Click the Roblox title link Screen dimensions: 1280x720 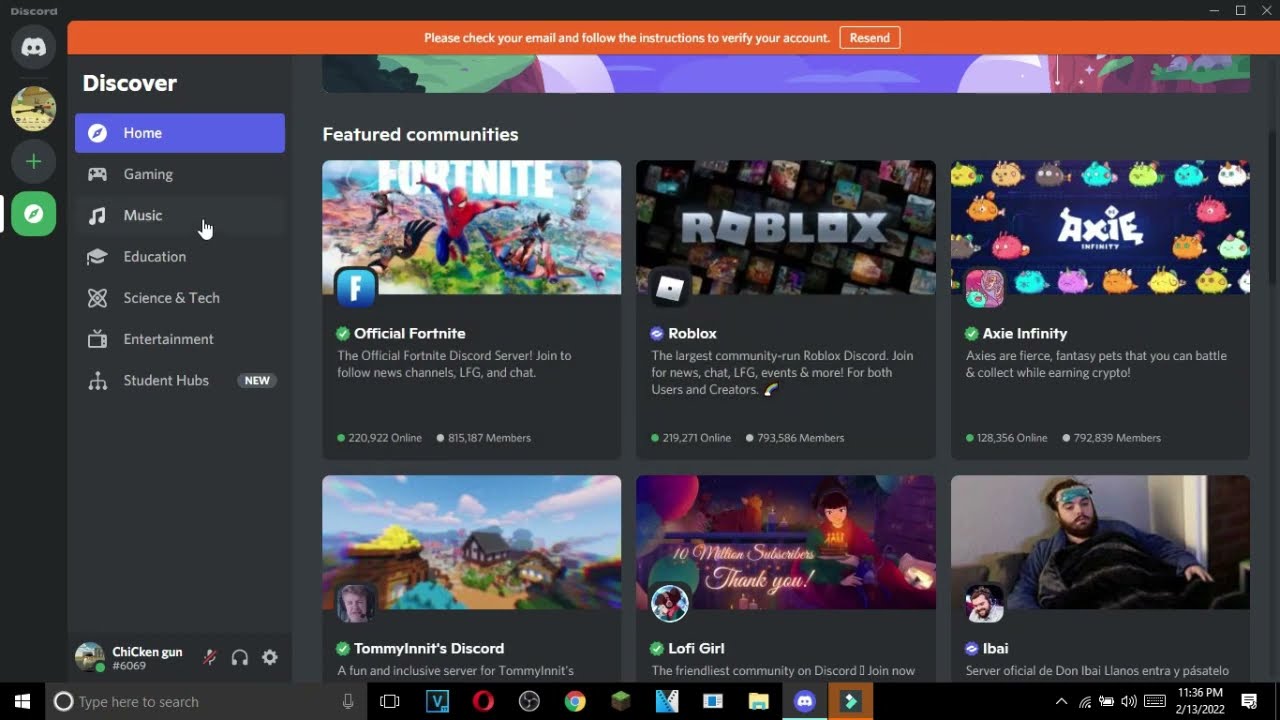[x=692, y=333]
